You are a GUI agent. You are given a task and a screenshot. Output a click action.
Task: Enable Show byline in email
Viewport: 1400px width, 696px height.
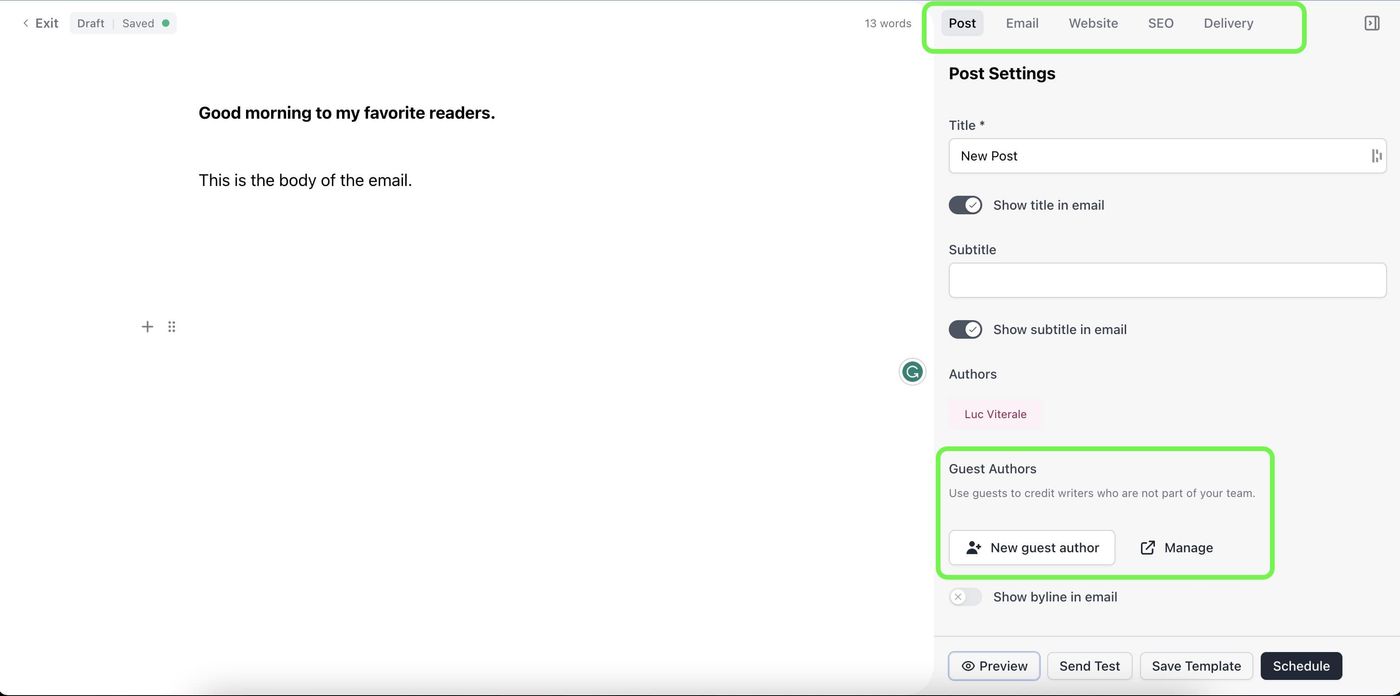966,597
